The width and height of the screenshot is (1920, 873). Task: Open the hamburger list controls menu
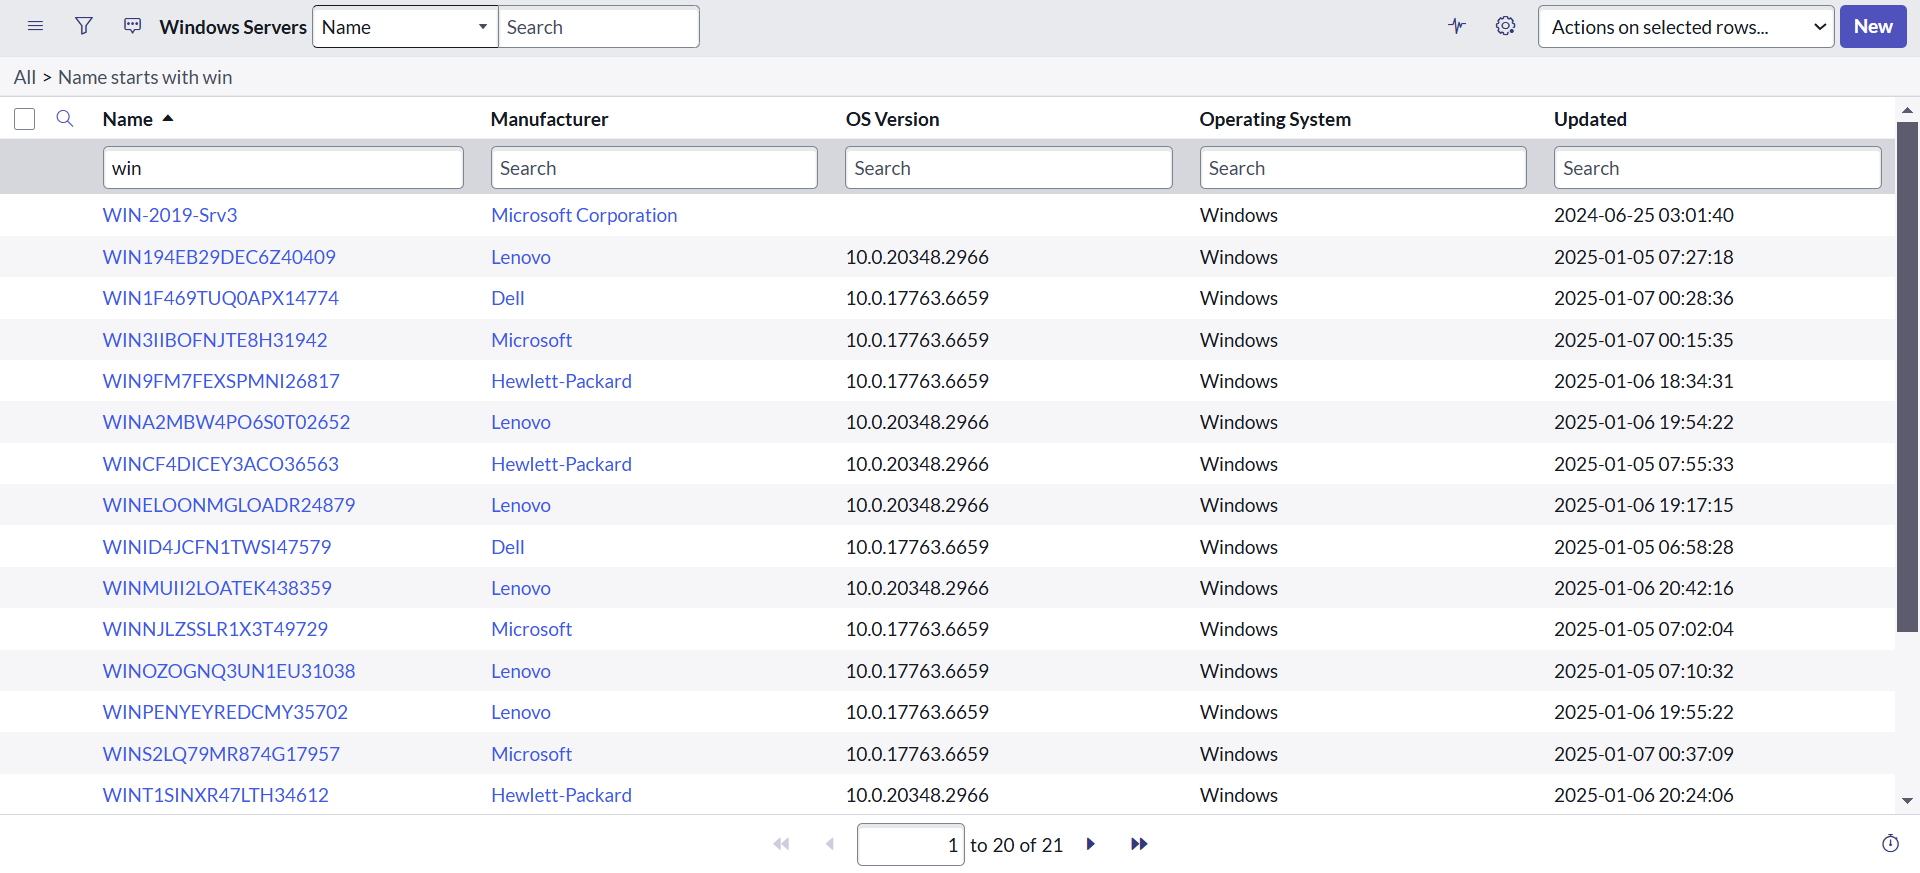(35, 26)
